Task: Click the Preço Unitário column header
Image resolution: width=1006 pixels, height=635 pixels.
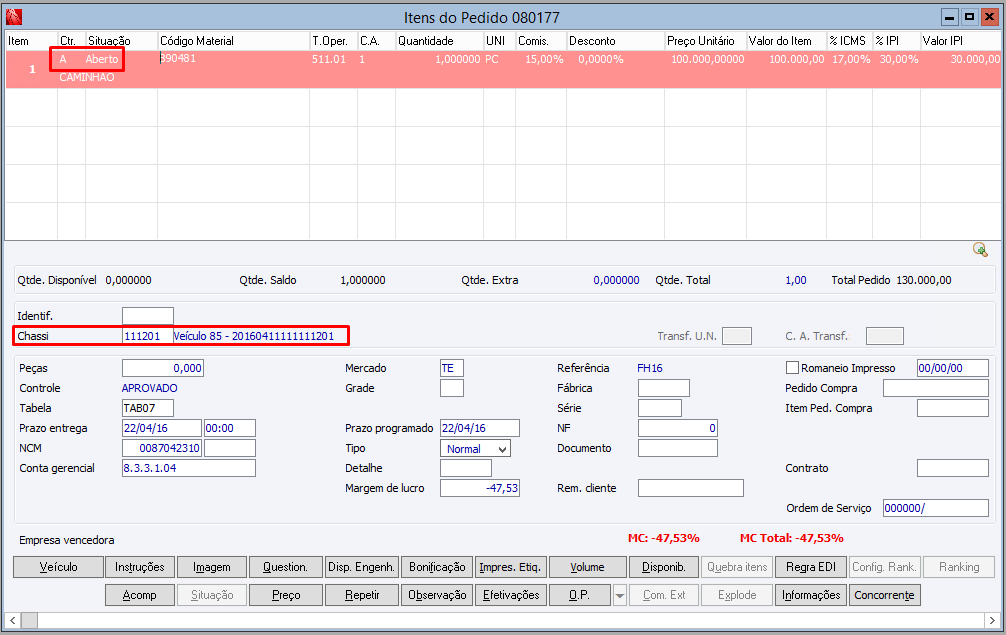Action: (x=705, y=40)
